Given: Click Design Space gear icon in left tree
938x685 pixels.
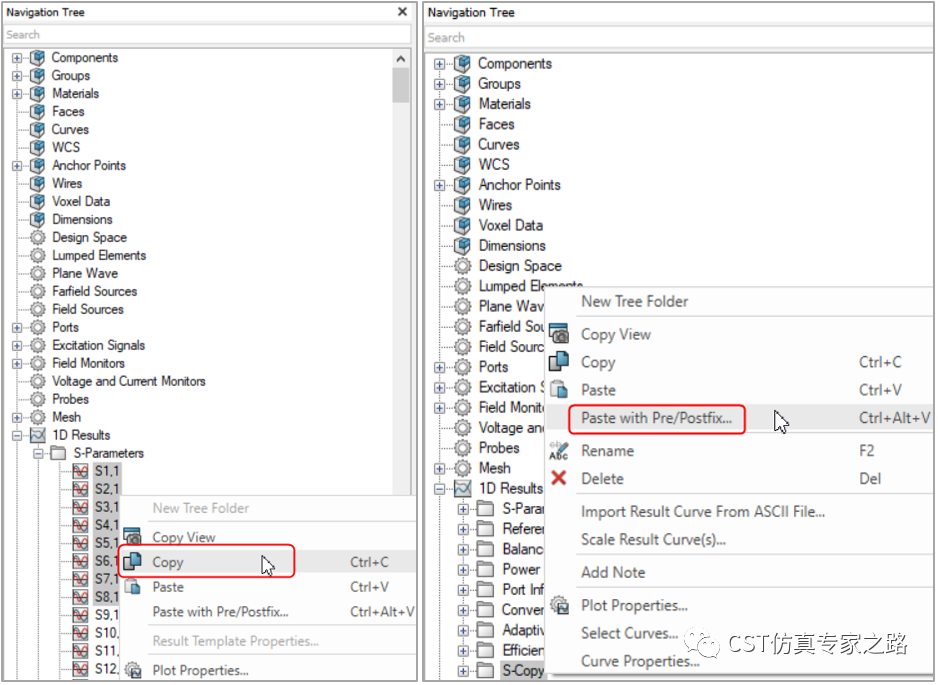Looking at the screenshot, I should click(38, 238).
